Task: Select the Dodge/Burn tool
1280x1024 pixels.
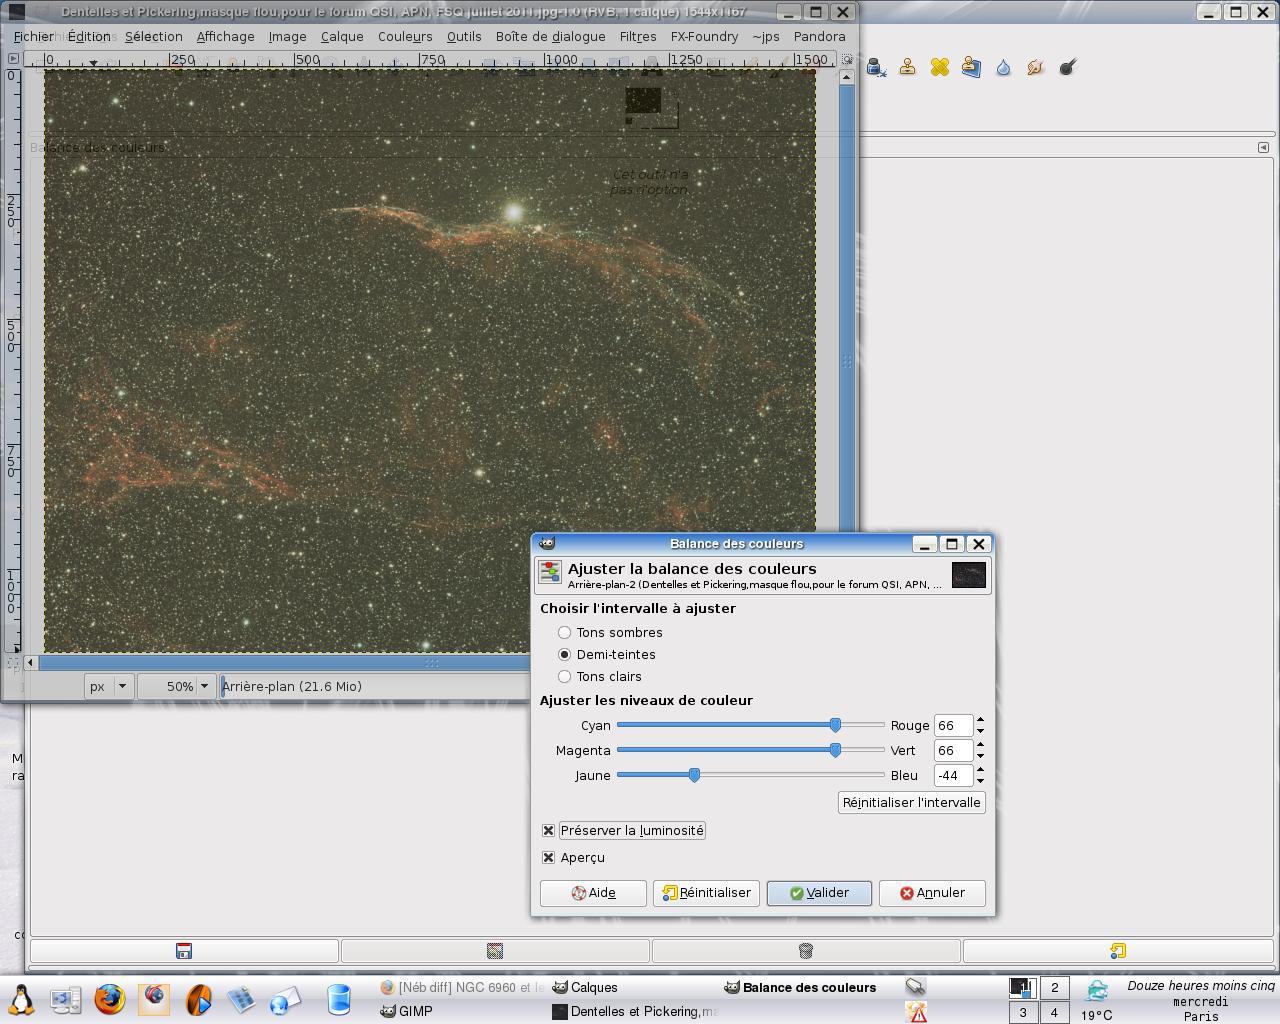Action: coord(1067,67)
